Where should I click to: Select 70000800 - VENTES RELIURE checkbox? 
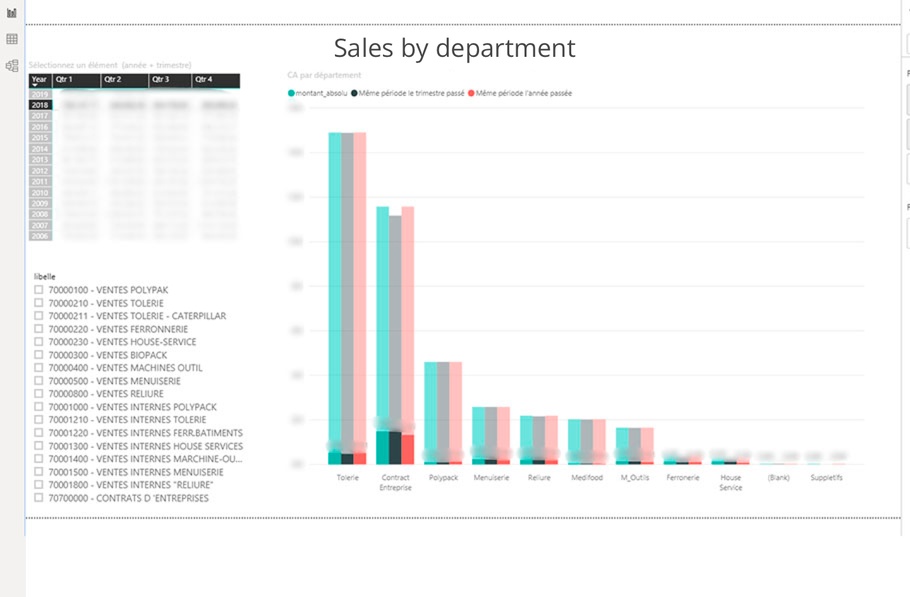pyautogui.click(x=39, y=394)
